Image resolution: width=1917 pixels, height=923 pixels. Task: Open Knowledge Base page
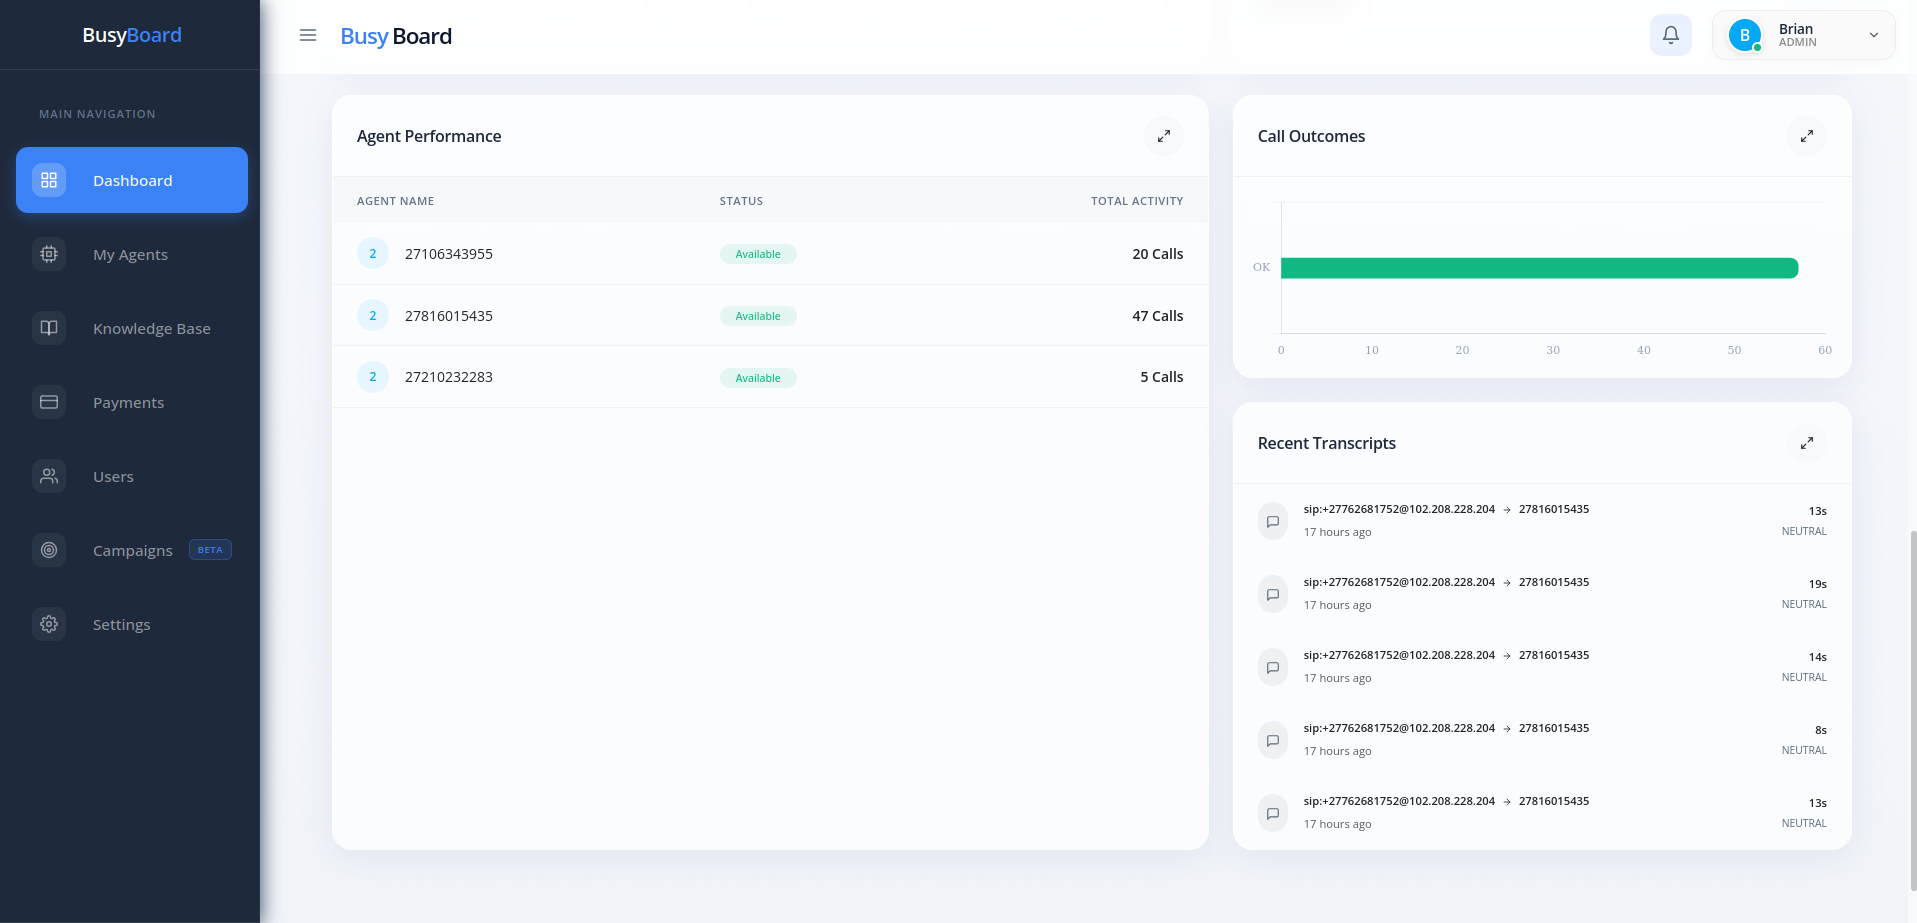pyautogui.click(x=132, y=328)
